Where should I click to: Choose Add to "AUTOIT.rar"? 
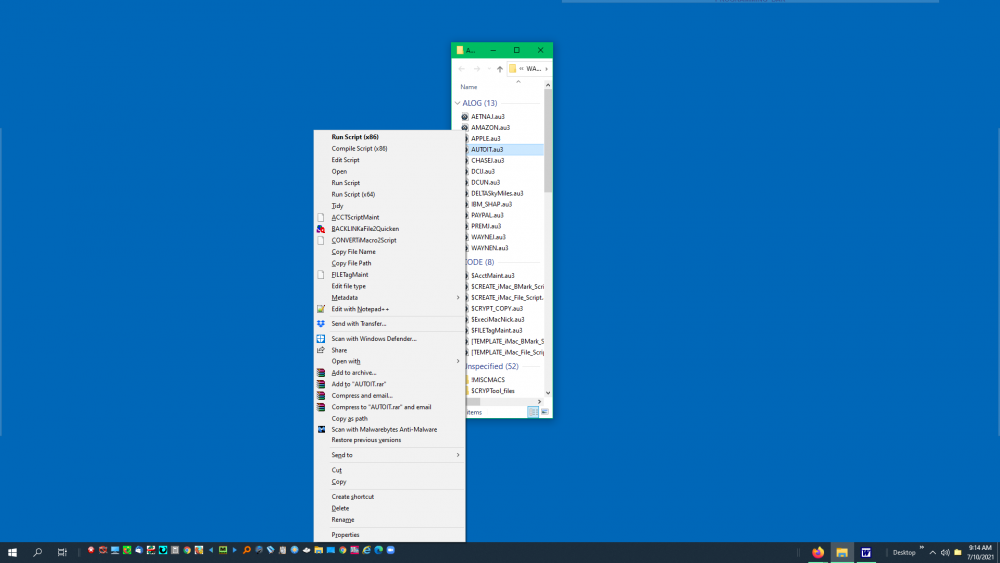click(x=389, y=384)
